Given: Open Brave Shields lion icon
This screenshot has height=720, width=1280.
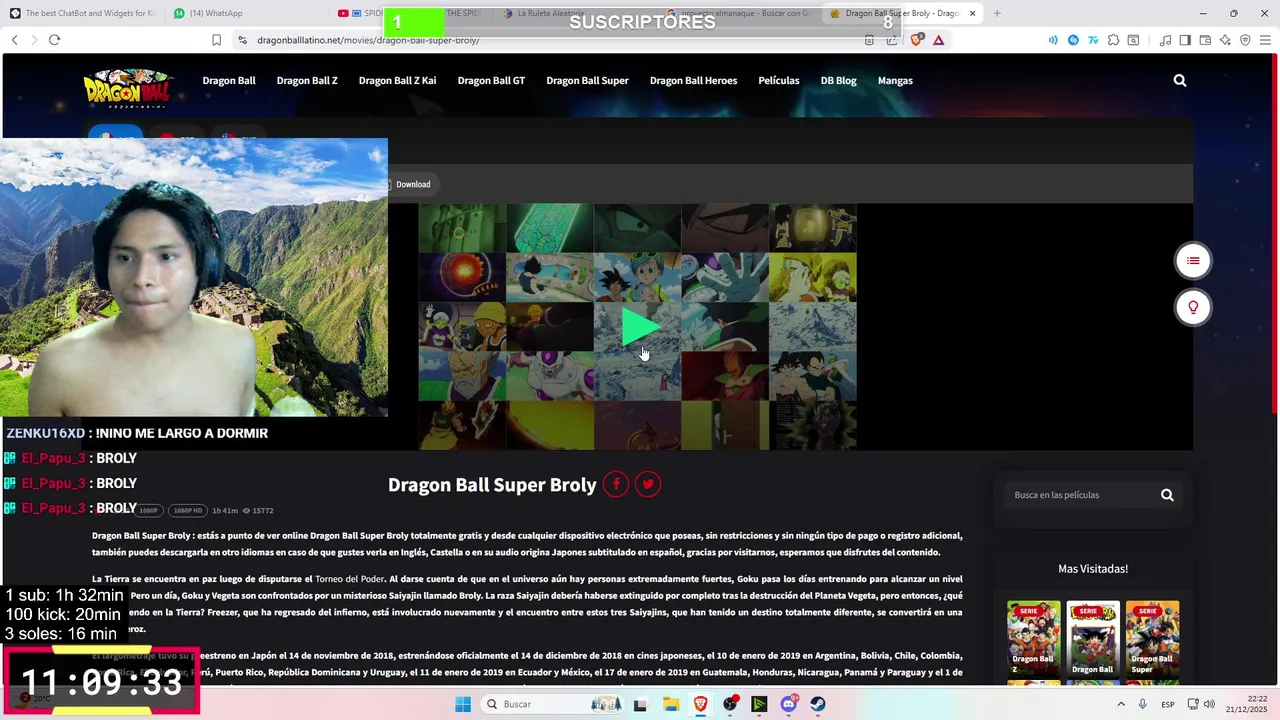Looking at the screenshot, I should click(x=918, y=40).
